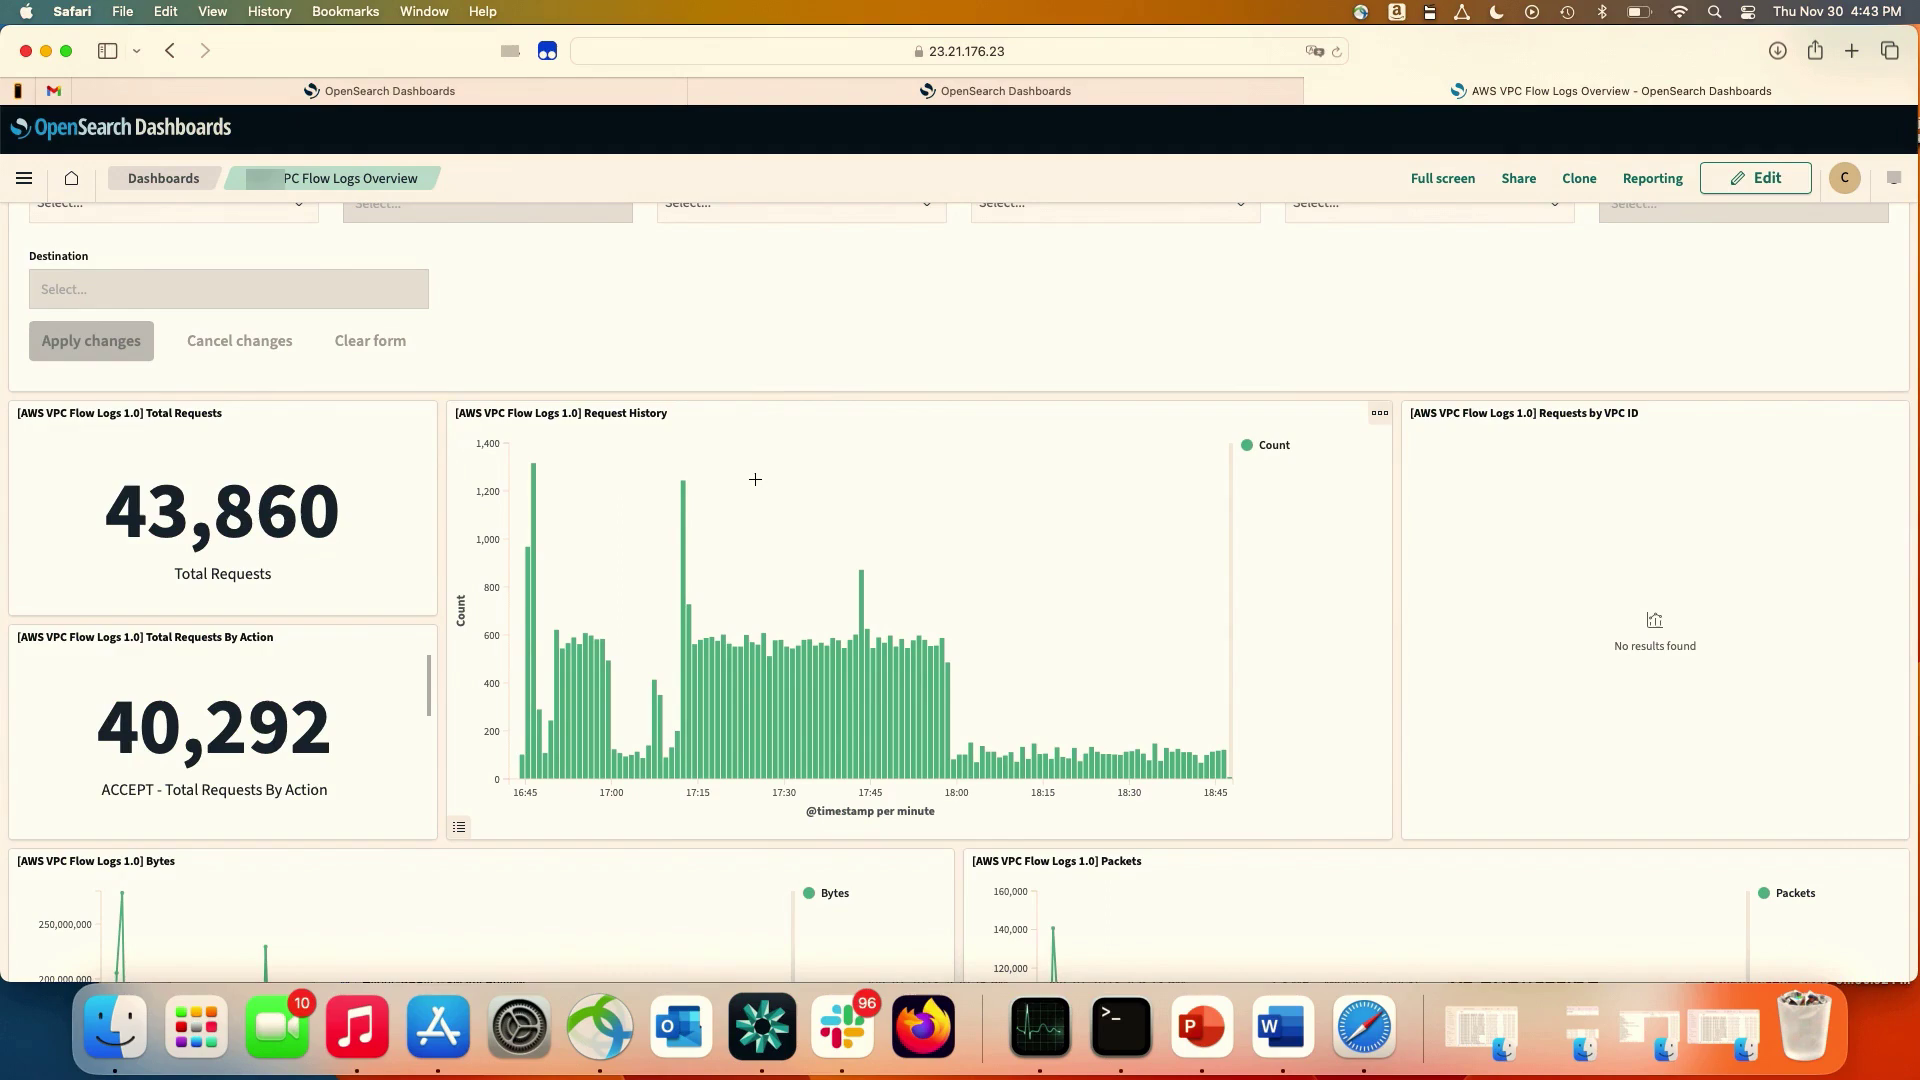Open the hamburger navigation menu
The image size is (1920, 1080).
coord(24,178)
